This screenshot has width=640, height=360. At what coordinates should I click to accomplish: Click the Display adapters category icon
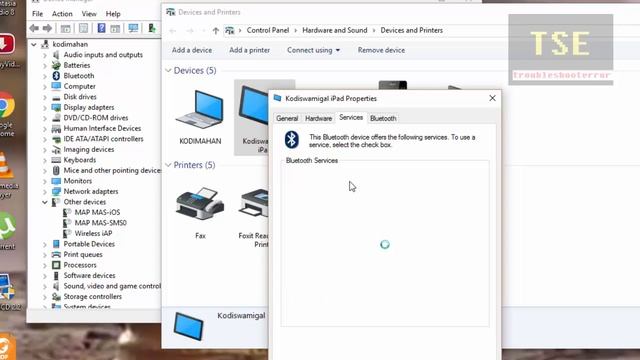(56, 107)
